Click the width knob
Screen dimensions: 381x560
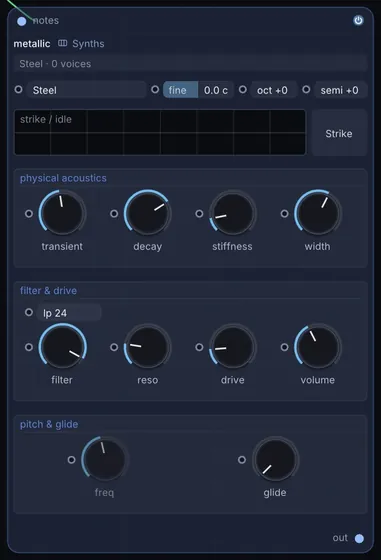[318, 213]
